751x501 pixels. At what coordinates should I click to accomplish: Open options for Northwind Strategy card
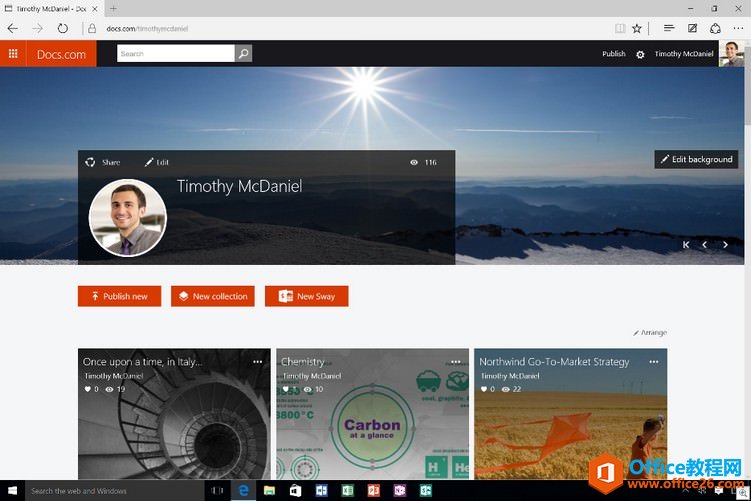point(654,362)
